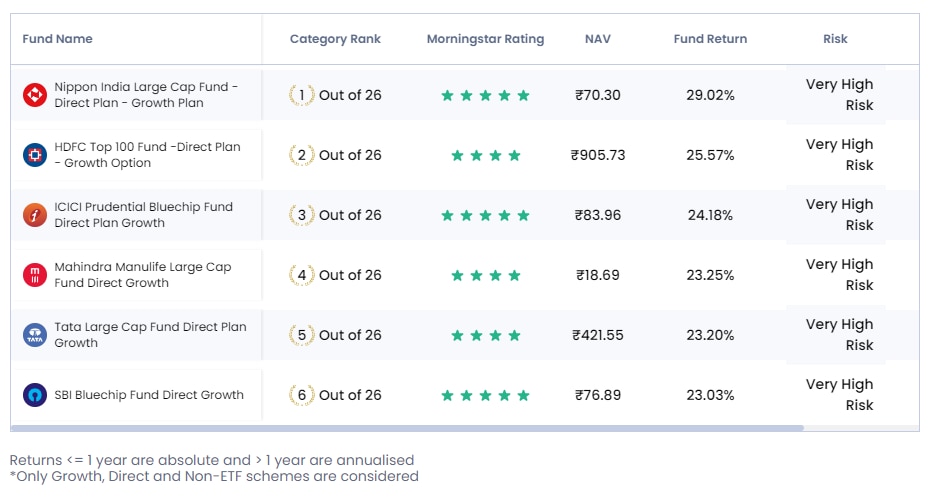Click the rank 6 laurel badge
This screenshot has height=499, width=939.
(x=301, y=395)
